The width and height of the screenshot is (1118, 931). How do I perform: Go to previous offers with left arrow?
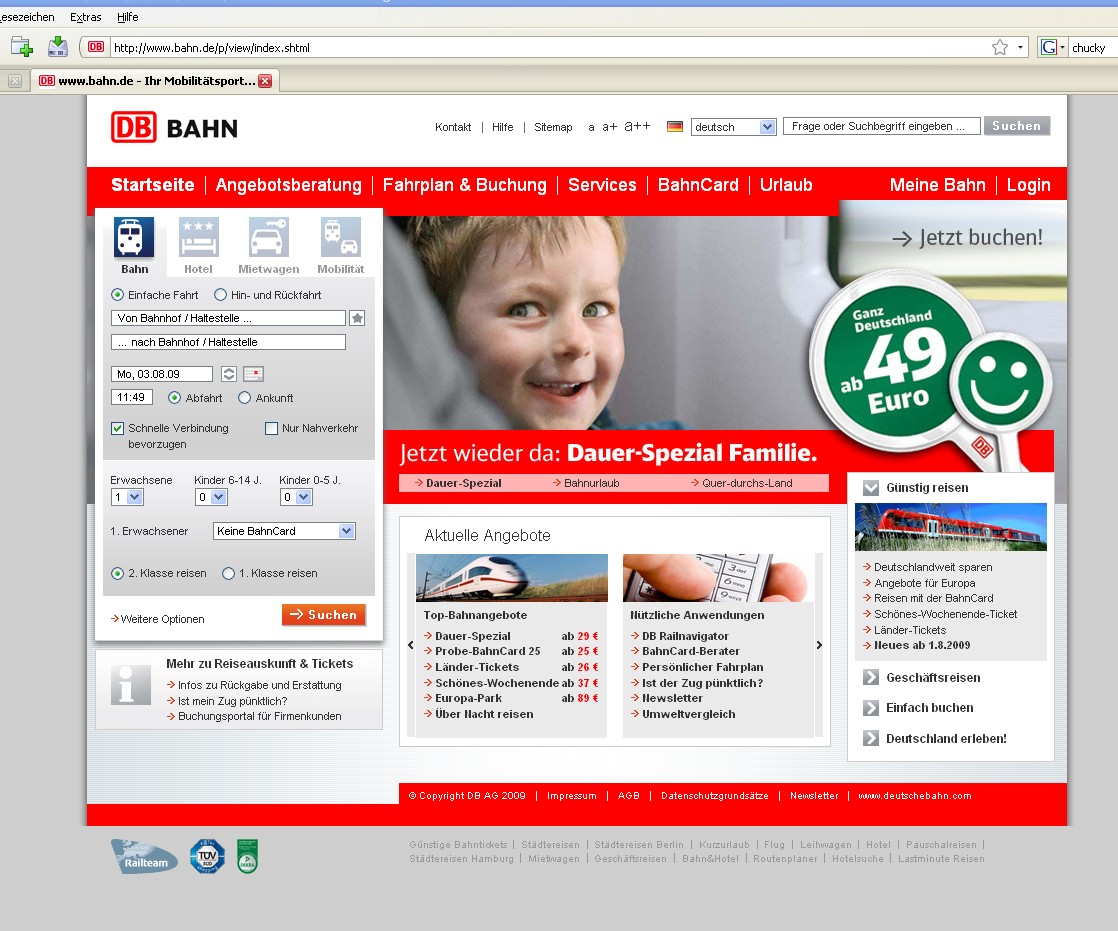[x=411, y=644]
